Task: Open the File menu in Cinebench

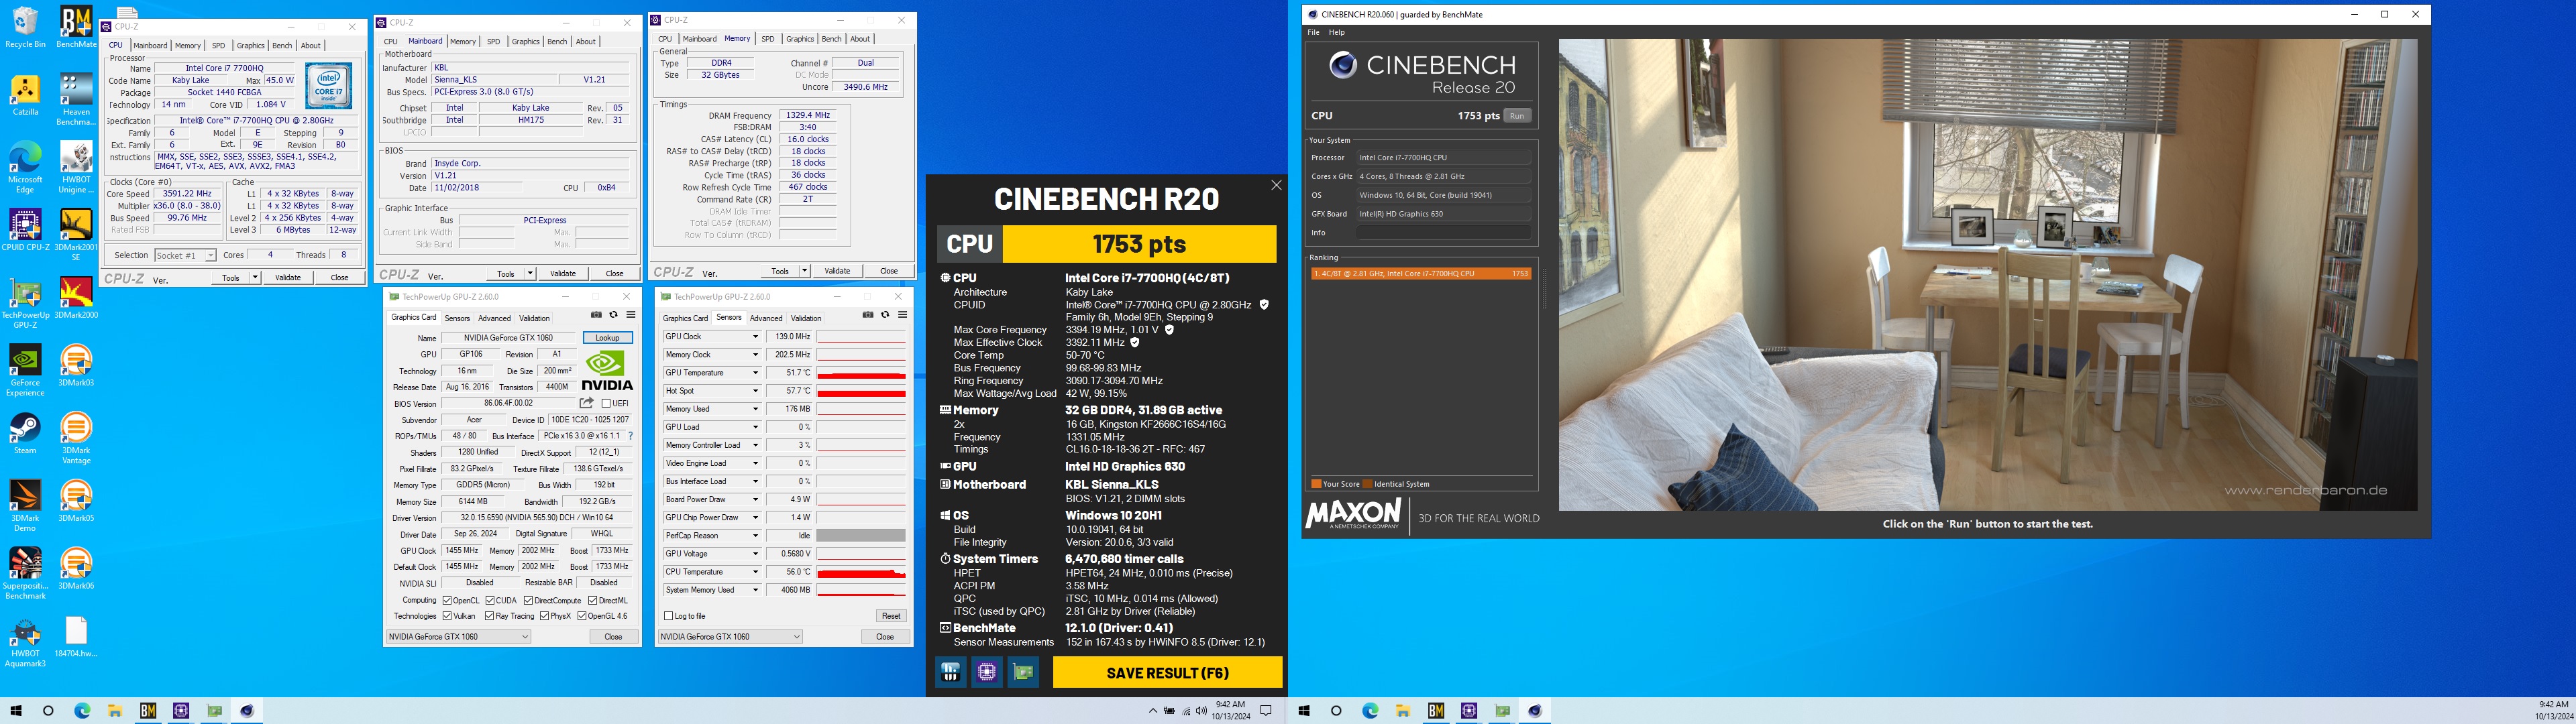Action: 1313,32
